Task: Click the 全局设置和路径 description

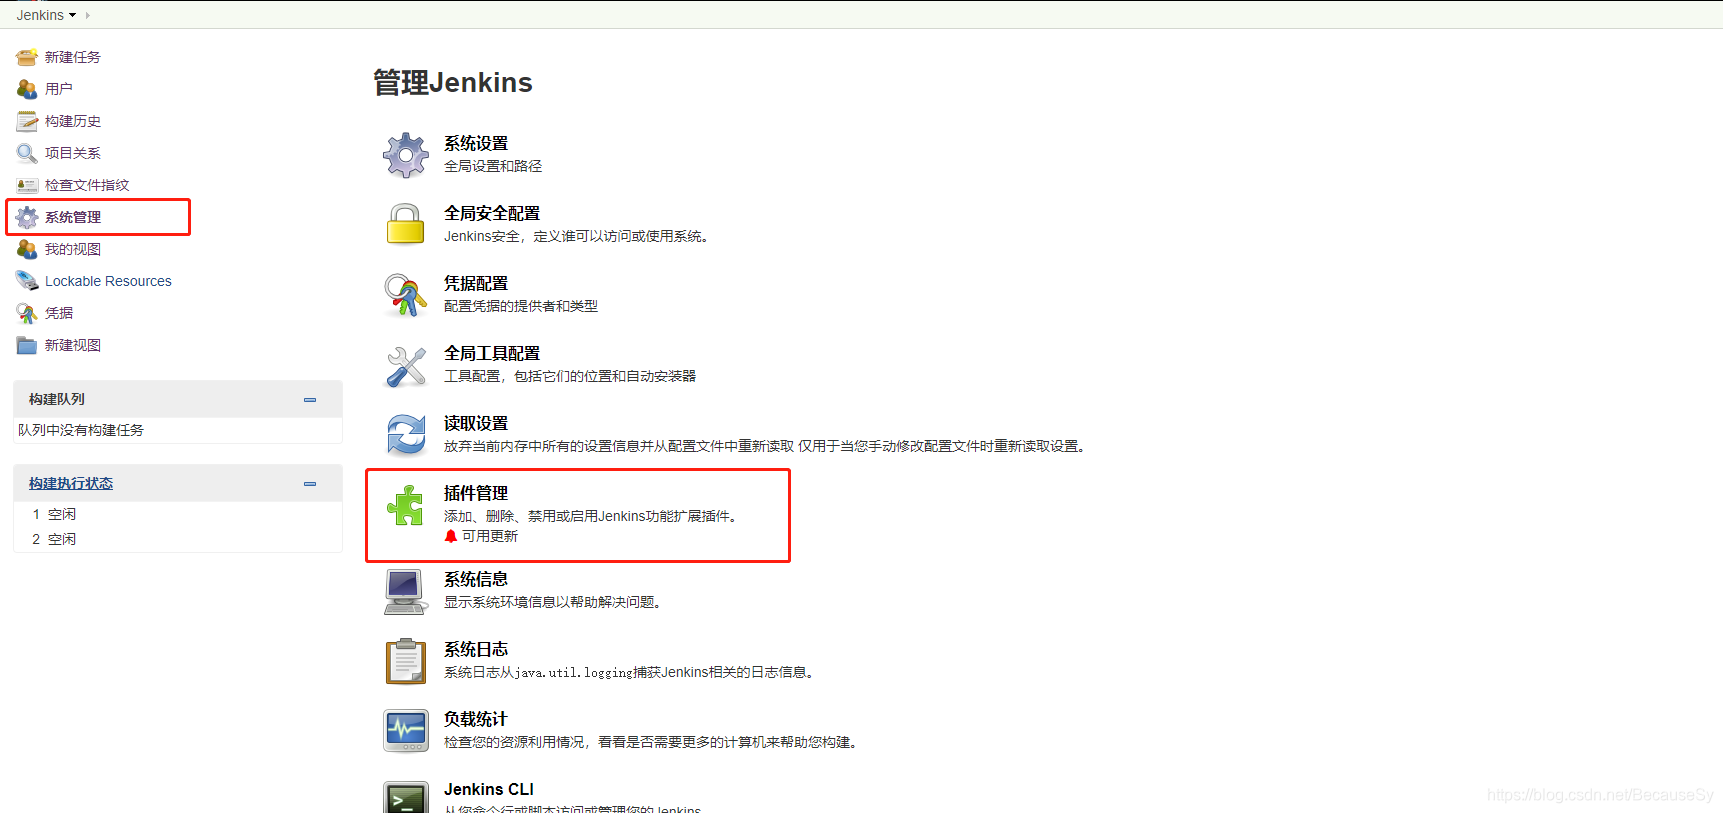Action: pyautogui.click(x=493, y=166)
